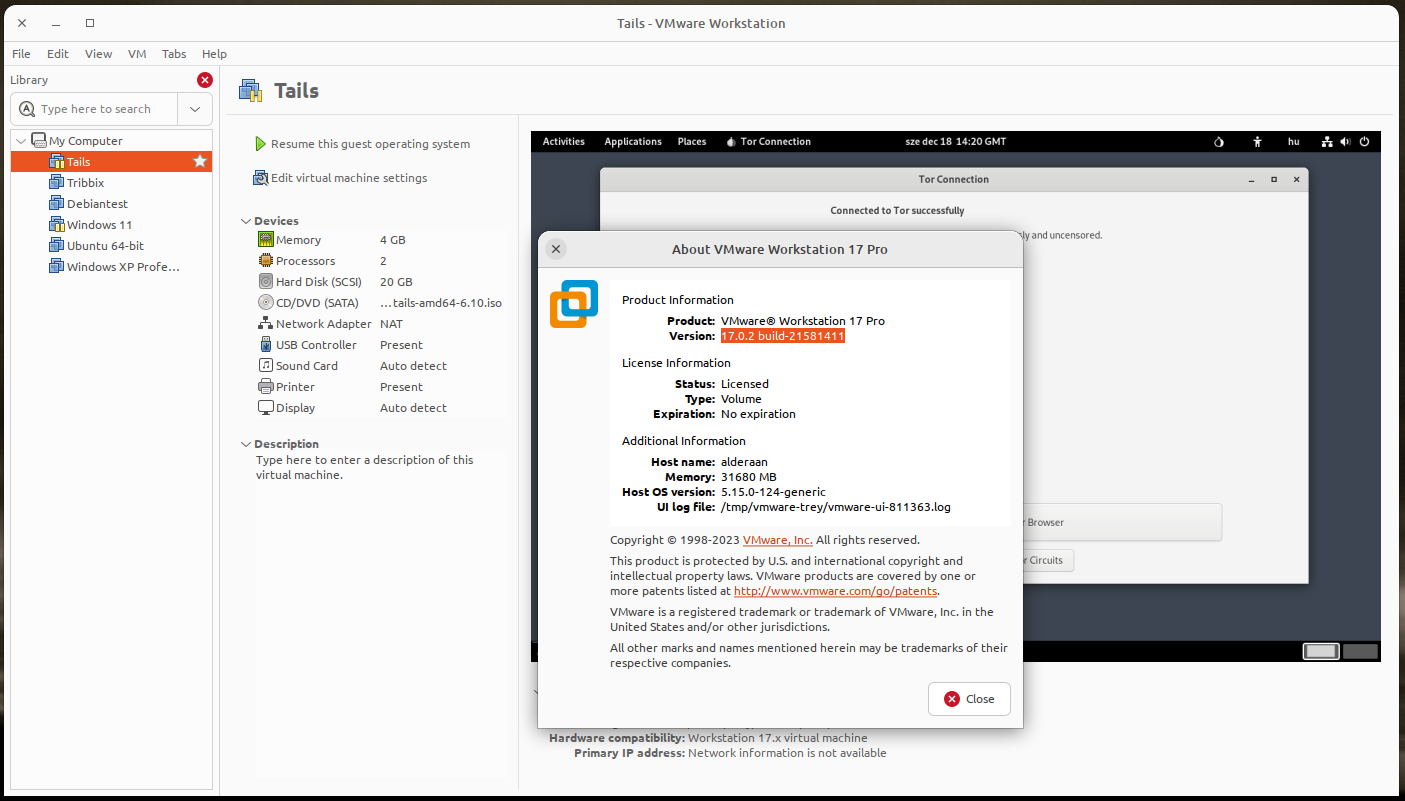1405x801 pixels.
Task: Click Places in the Tails guest bar
Action: coord(692,142)
